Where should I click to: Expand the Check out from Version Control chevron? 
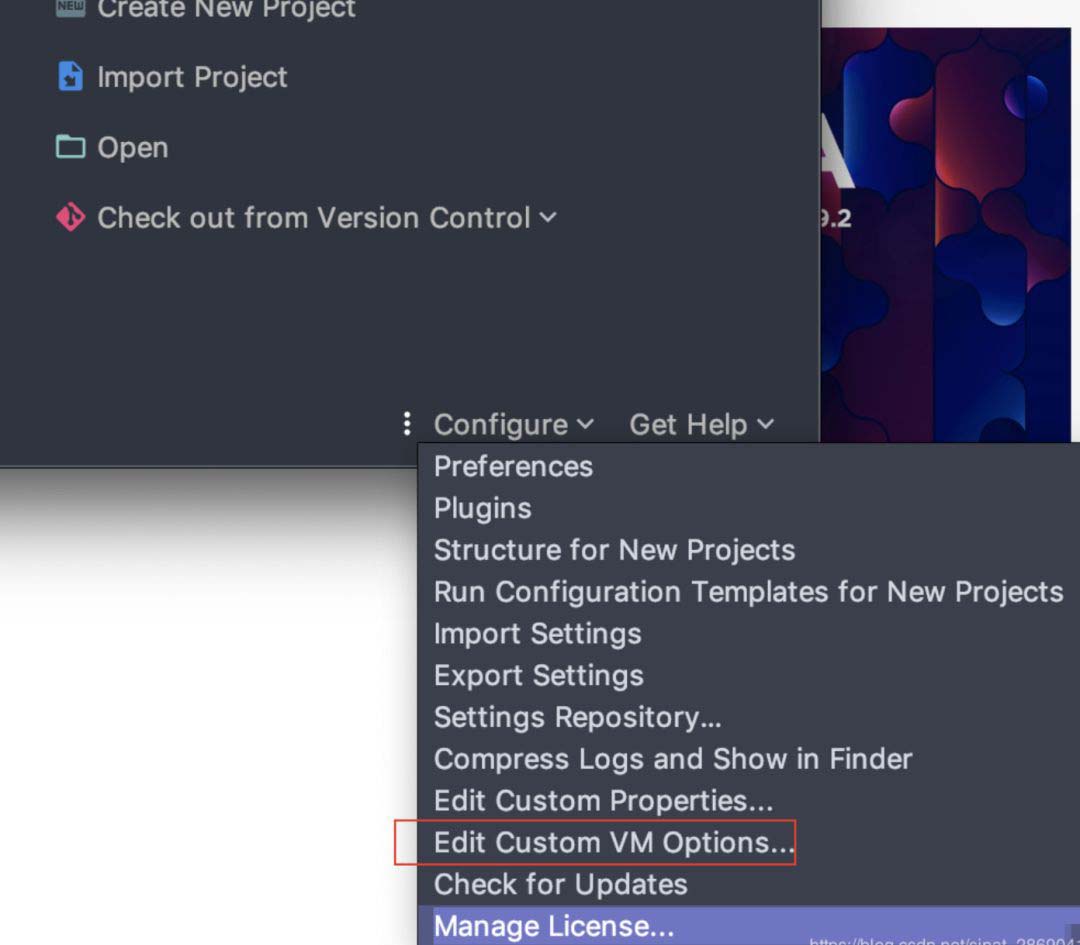pyautogui.click(x=546, y=218)
